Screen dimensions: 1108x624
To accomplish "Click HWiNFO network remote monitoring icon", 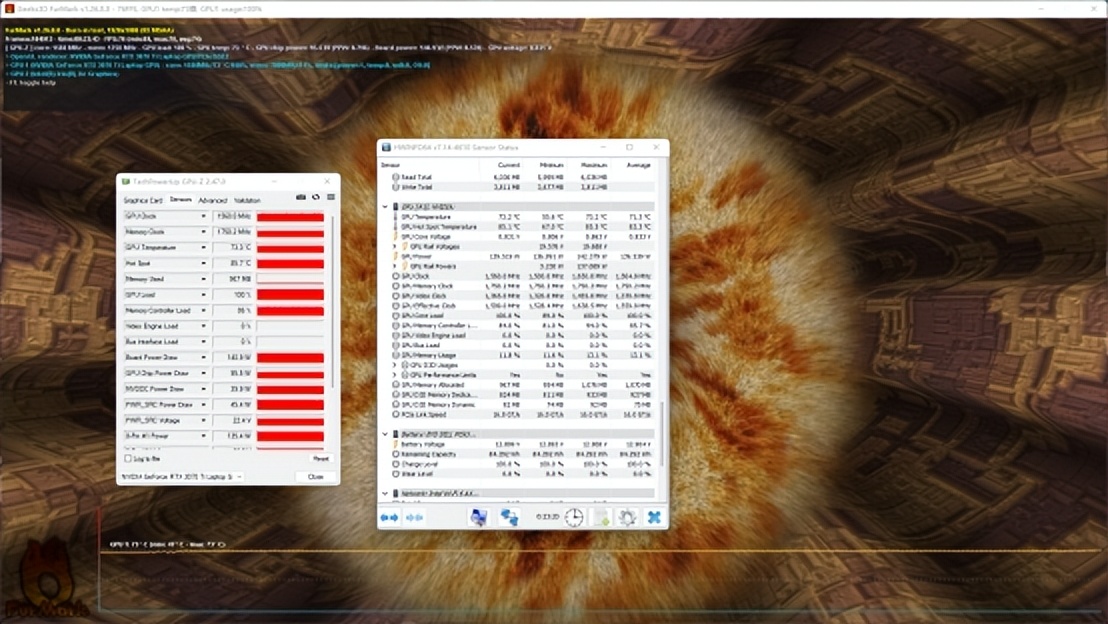I will (x=509, y=517).
